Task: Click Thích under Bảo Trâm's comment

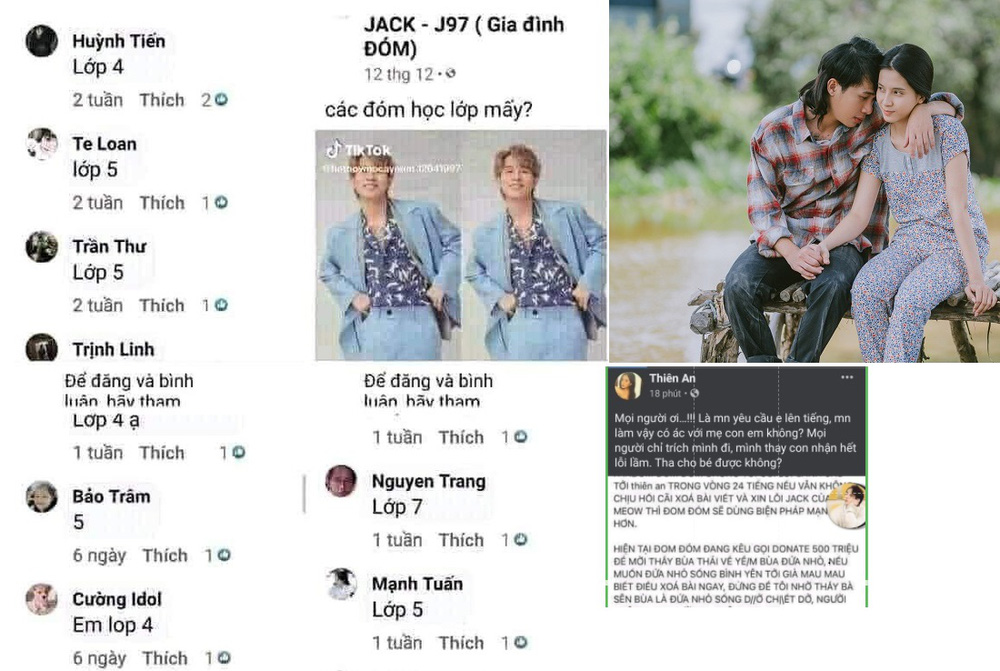Action: [165, 556]
